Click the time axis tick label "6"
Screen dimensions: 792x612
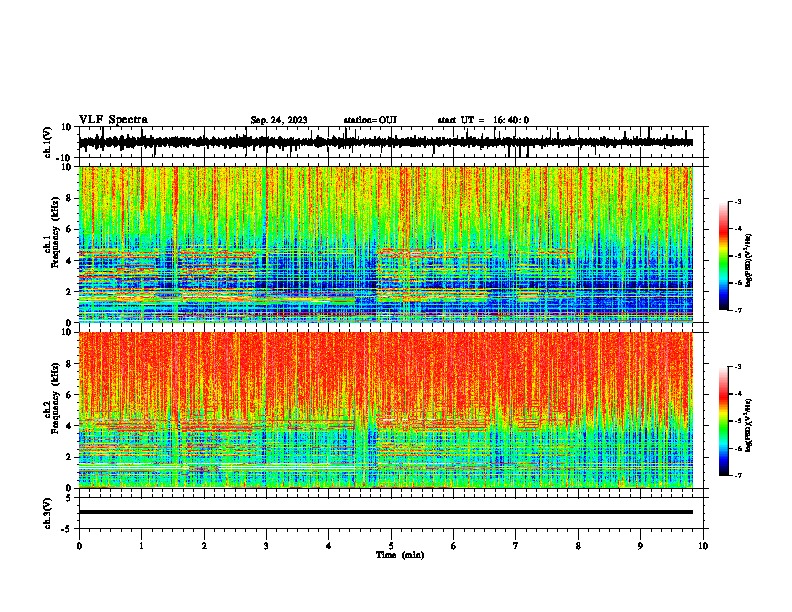pyautogui.click(x=454, y=546)
